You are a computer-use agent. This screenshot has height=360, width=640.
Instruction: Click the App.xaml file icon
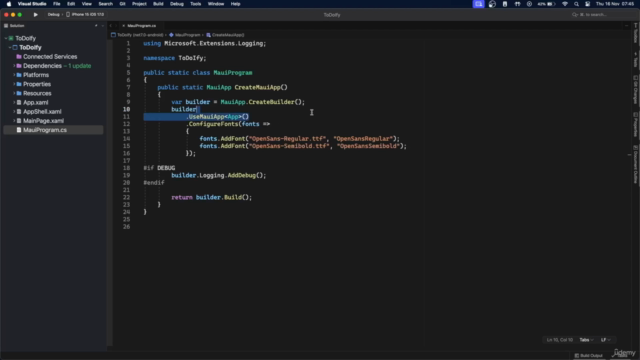(19, 102)
